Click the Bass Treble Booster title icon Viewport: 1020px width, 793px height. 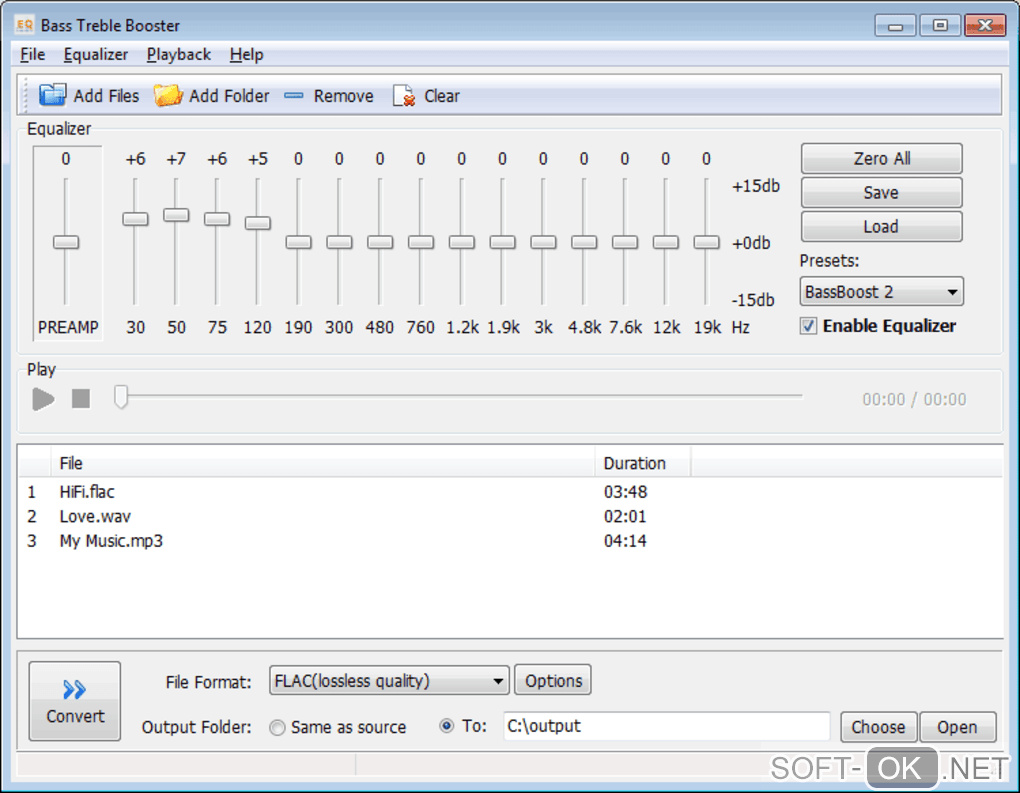(x=24, y=25)
